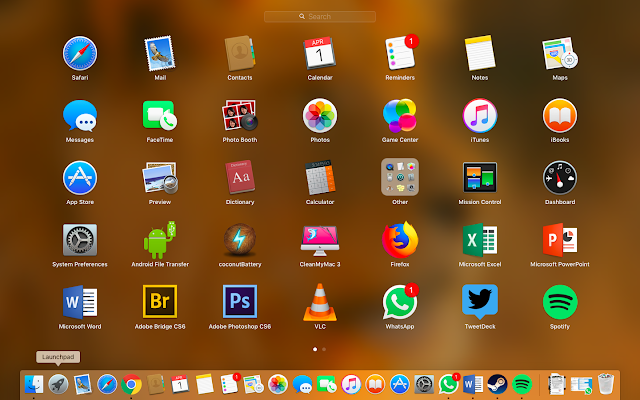Image resolution: width=640 pixels, height=400 pixels.
Task: Open Adobe Bridge CS6
Action: tap(160, 302)
